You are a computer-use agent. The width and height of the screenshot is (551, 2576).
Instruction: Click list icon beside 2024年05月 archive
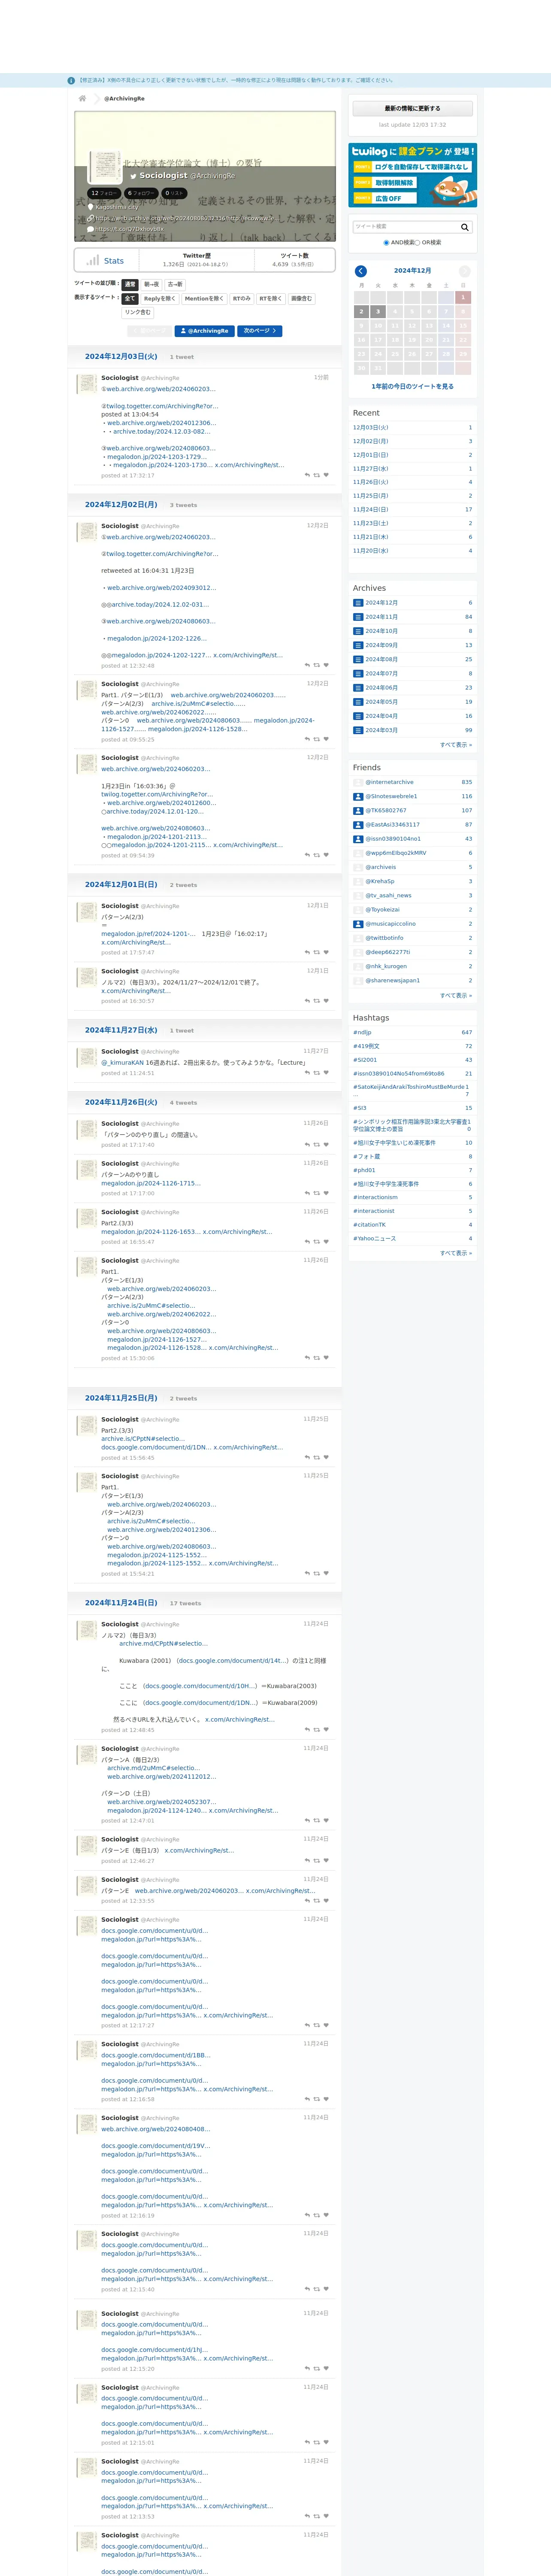click(358, 701)
